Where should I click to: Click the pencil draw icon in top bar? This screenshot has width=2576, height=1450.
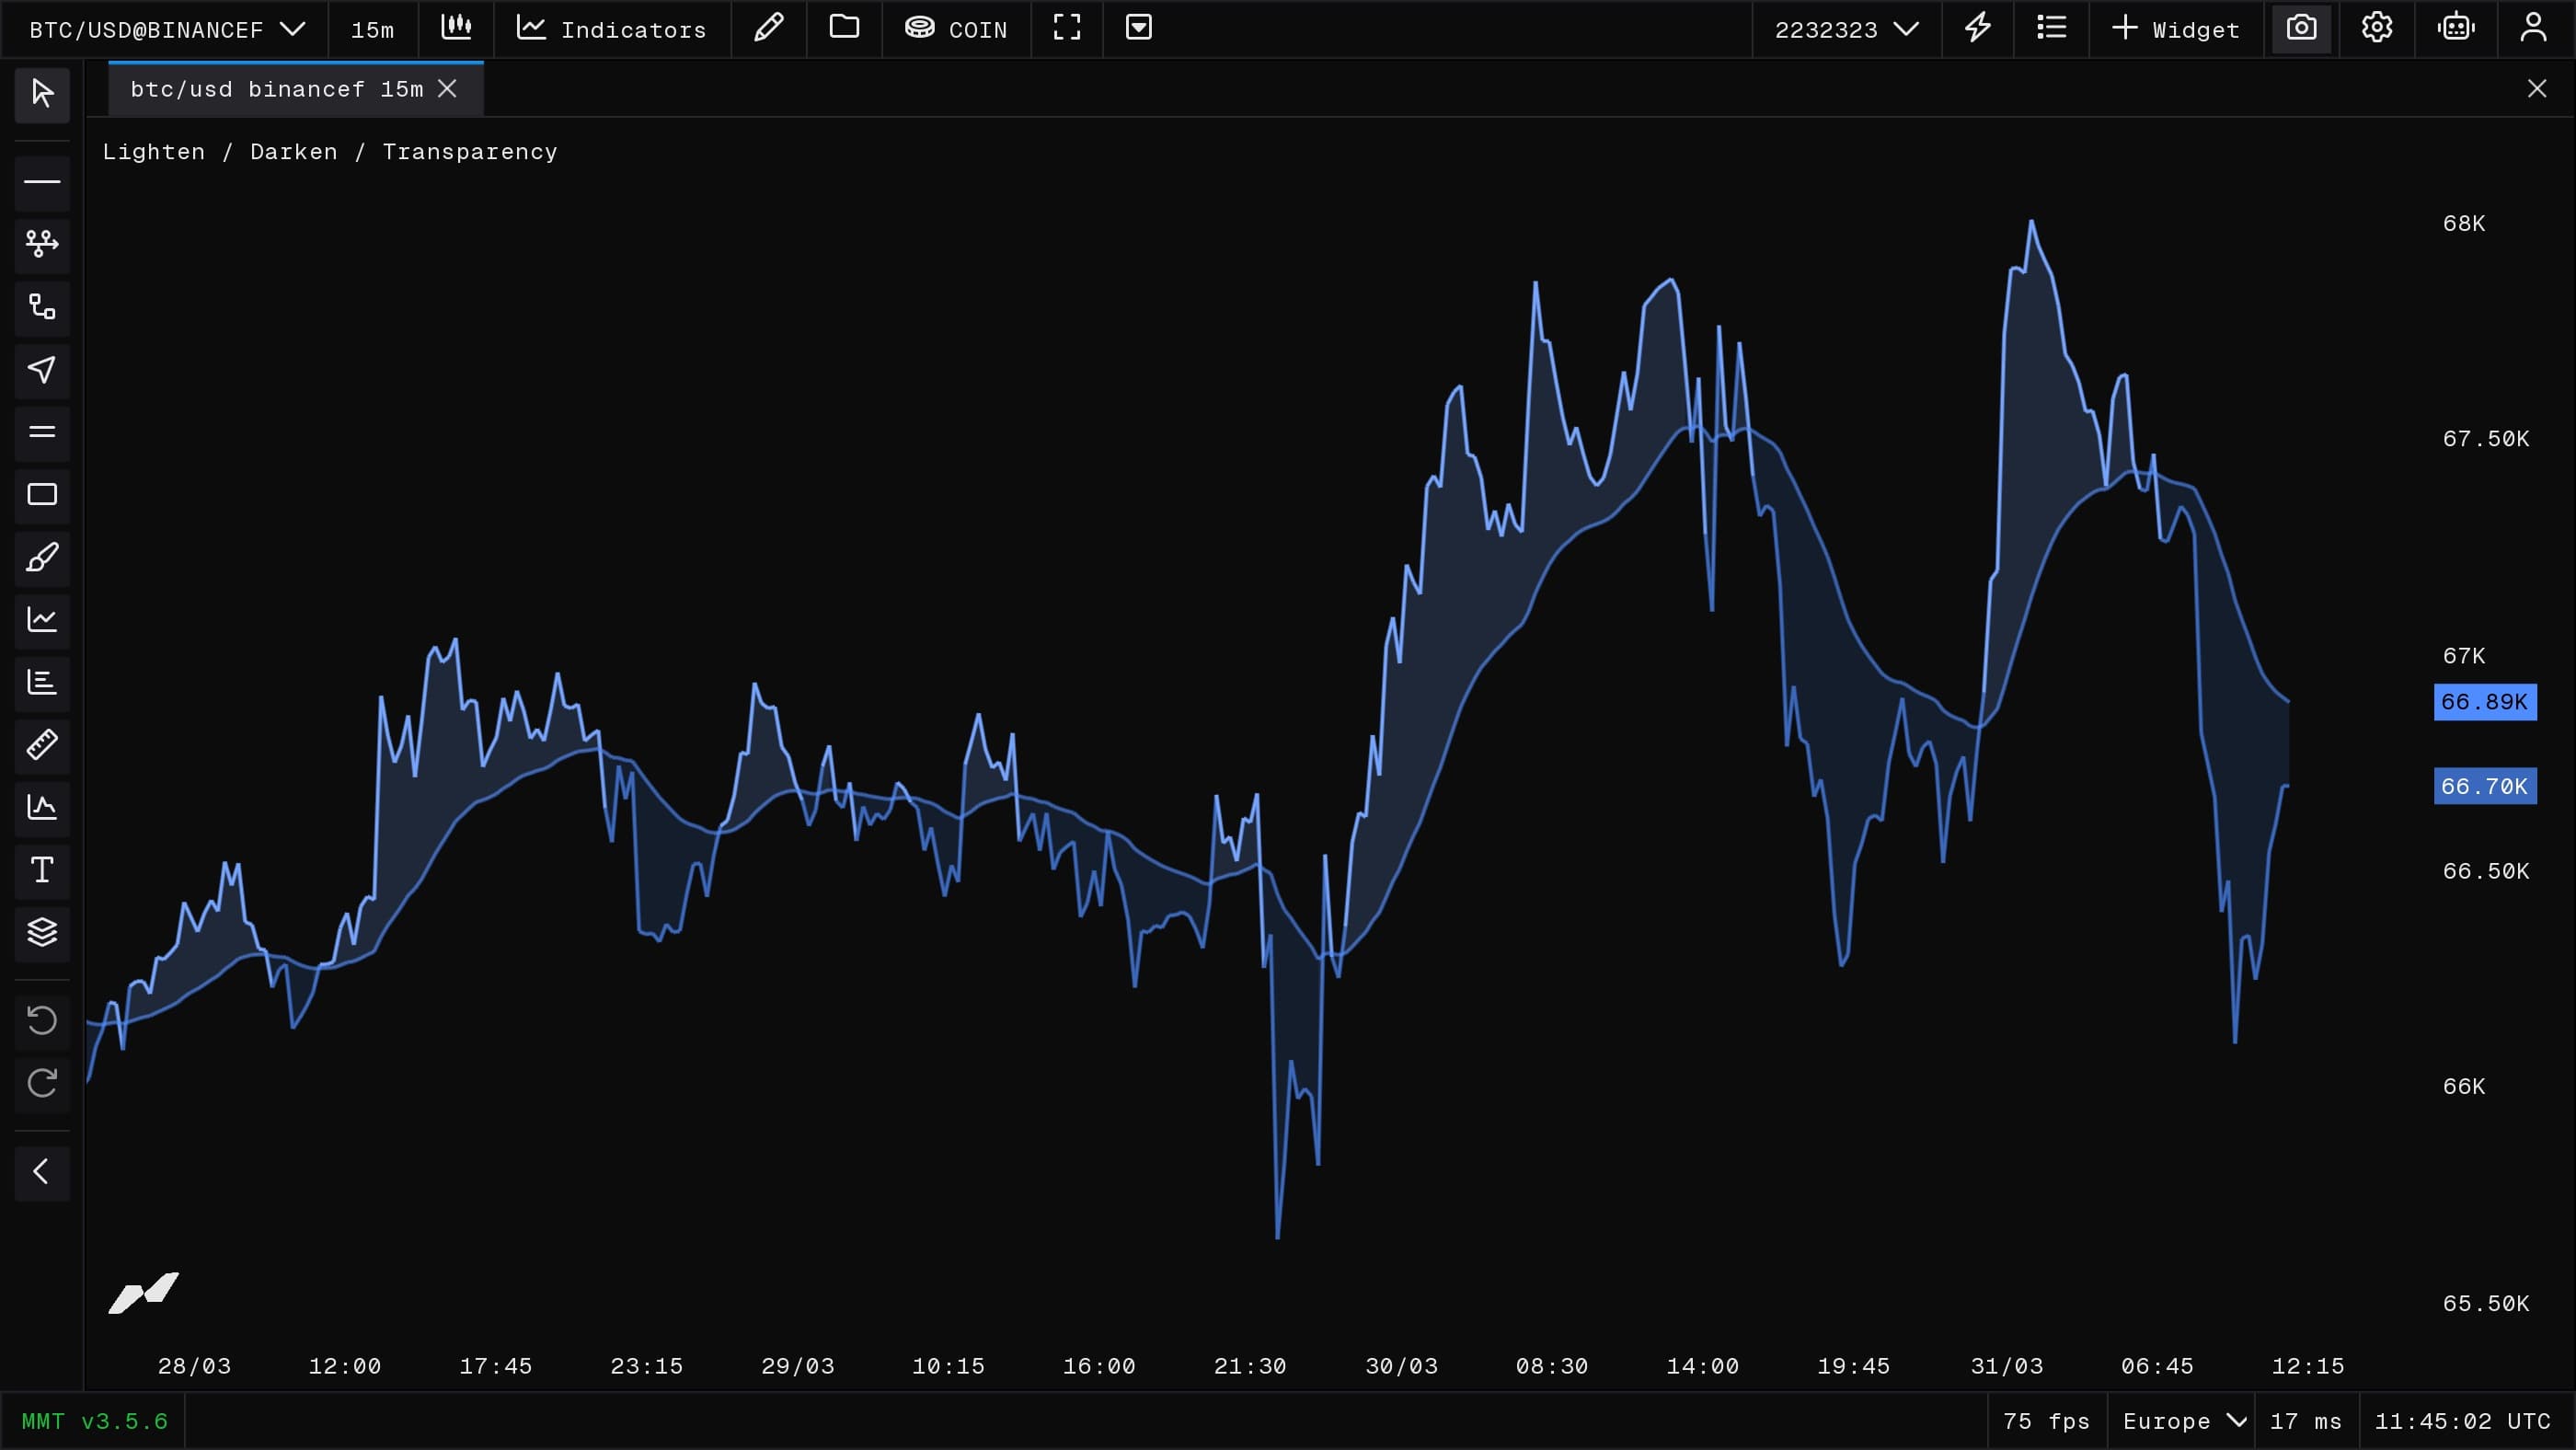768,28
